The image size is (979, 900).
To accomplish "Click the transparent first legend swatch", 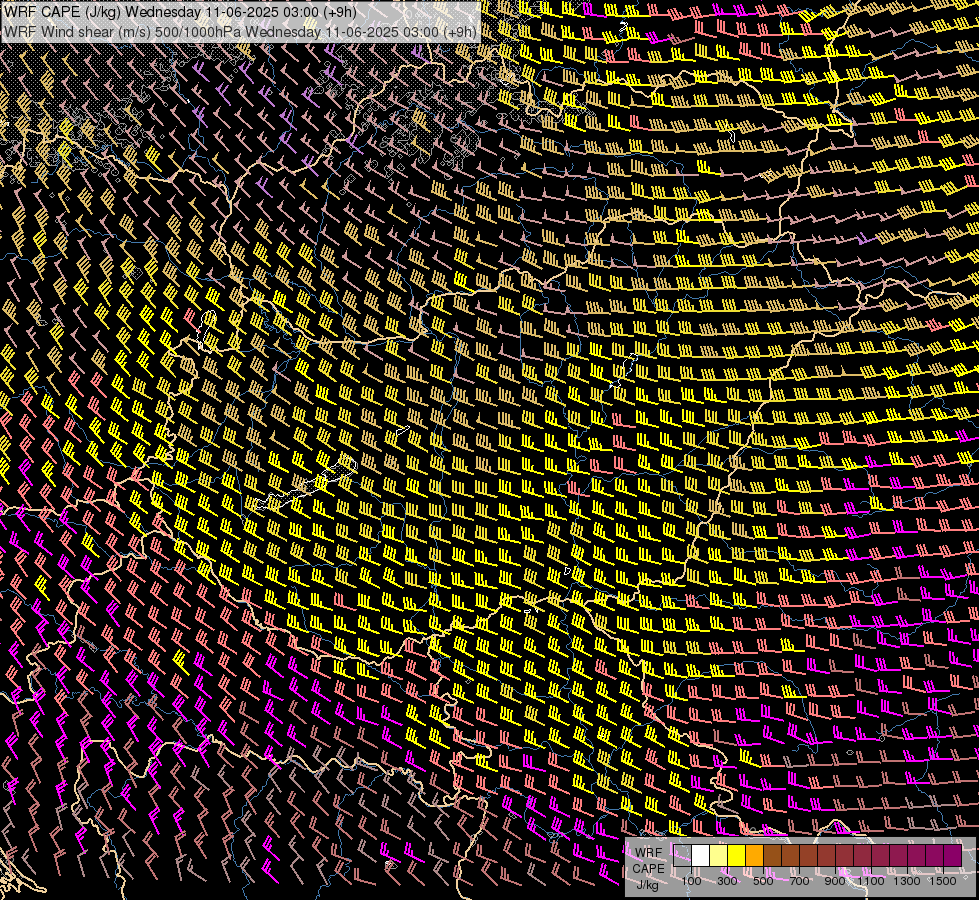I will 682,856.
